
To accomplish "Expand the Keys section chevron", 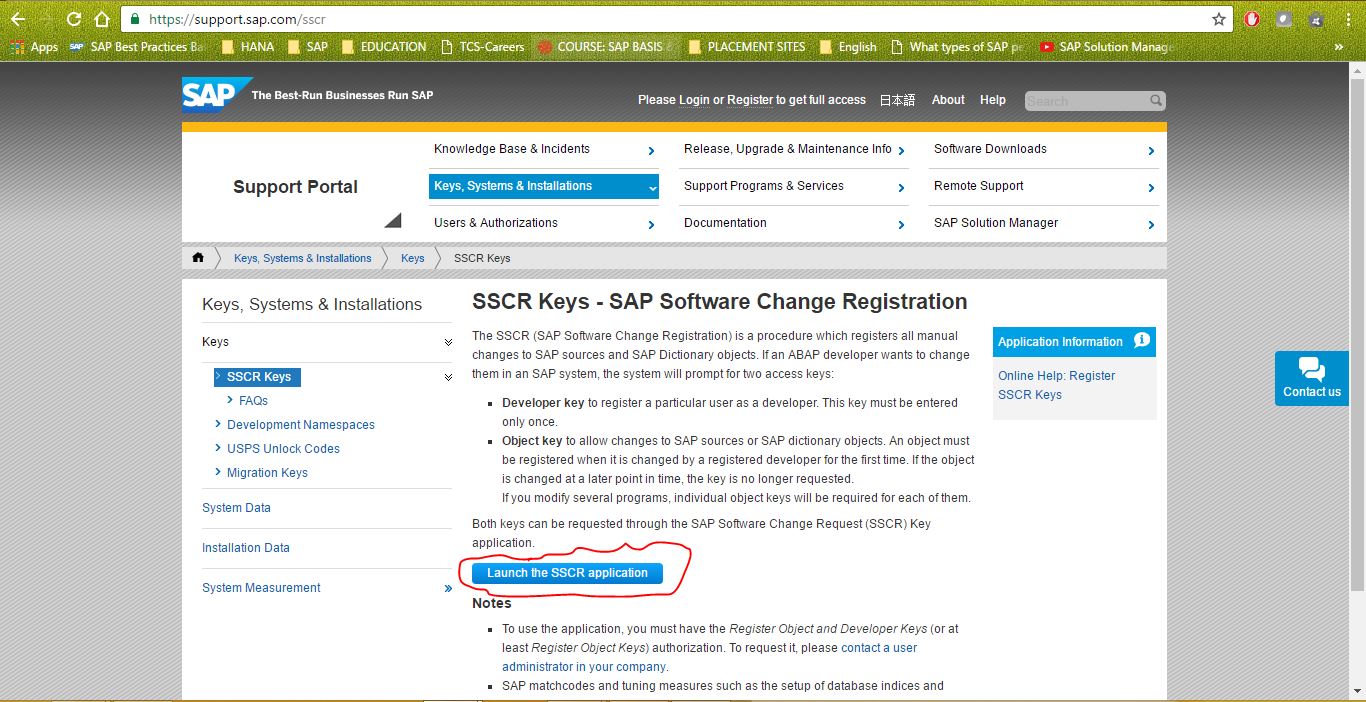I will tap(446, 342).
